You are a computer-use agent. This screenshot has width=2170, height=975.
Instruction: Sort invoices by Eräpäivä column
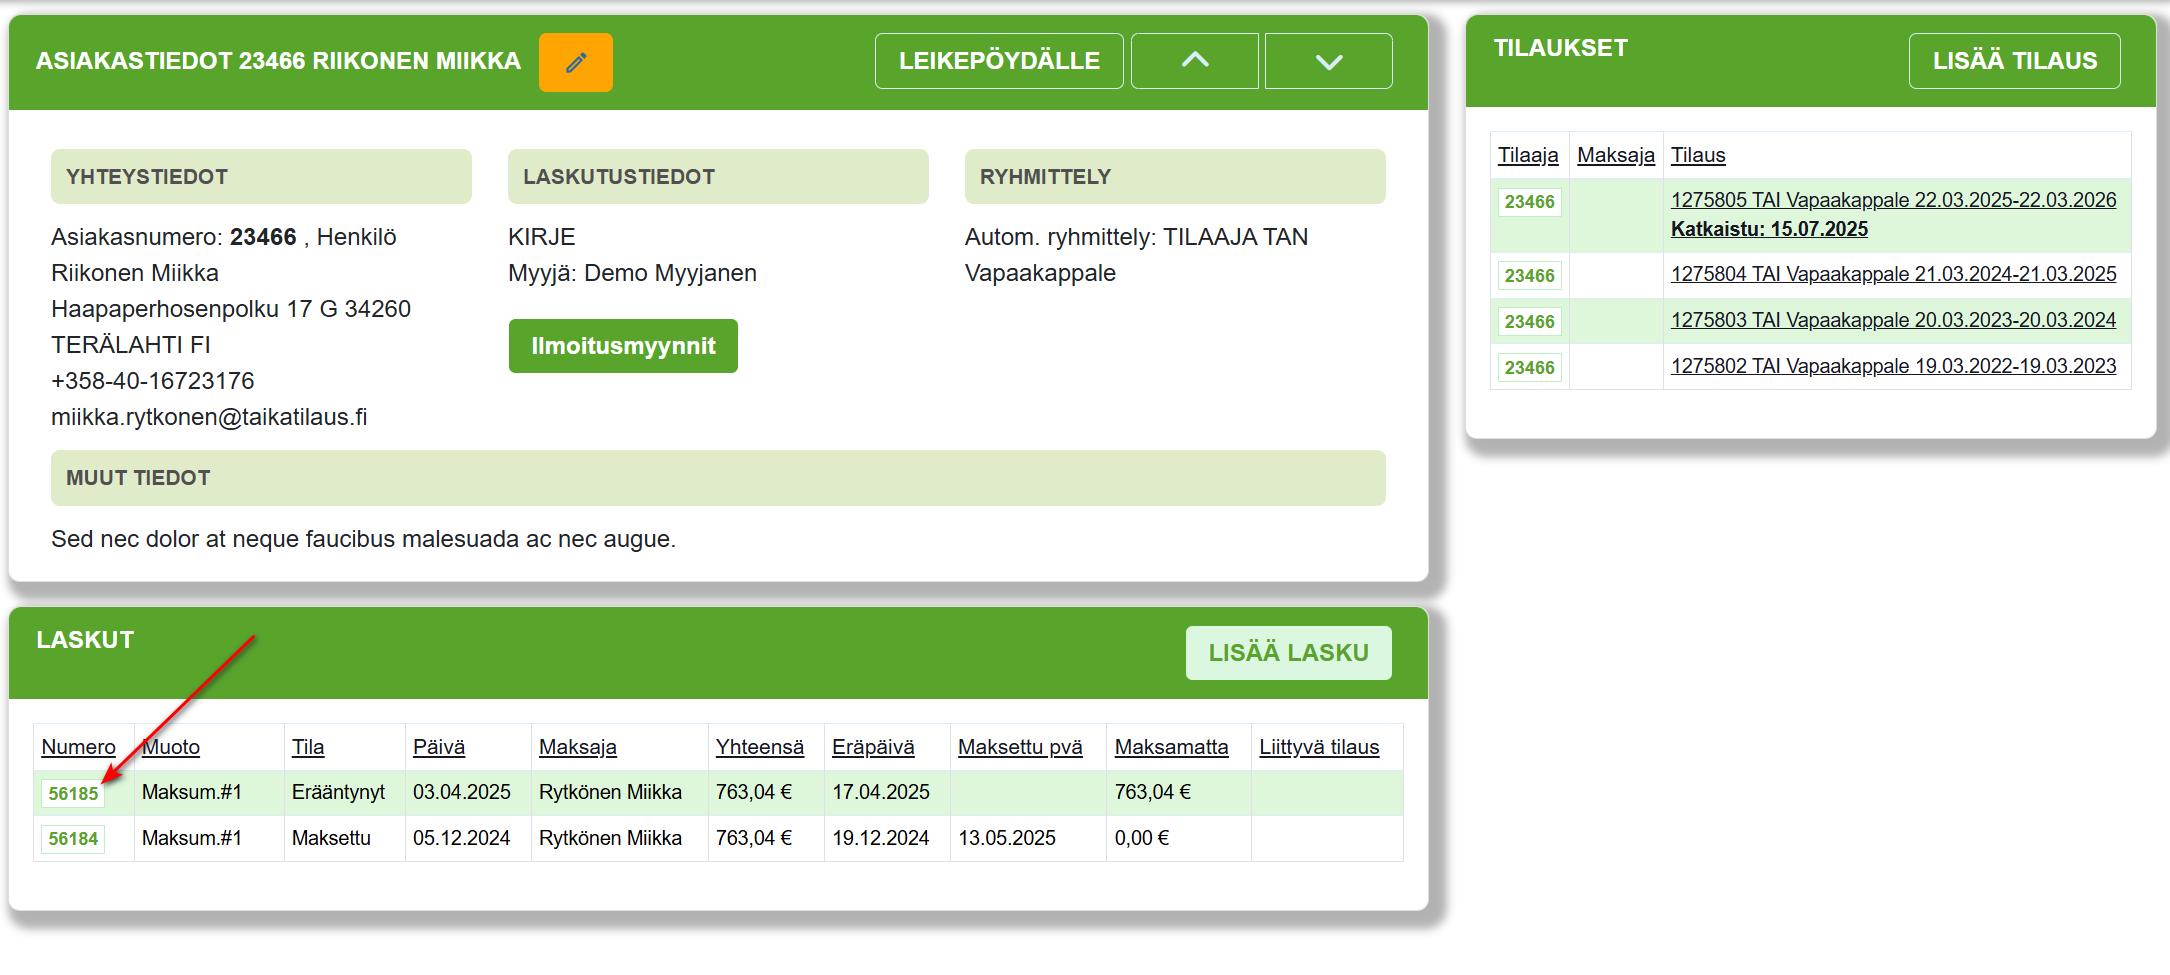pyautogui.click(x=872, y=747)
